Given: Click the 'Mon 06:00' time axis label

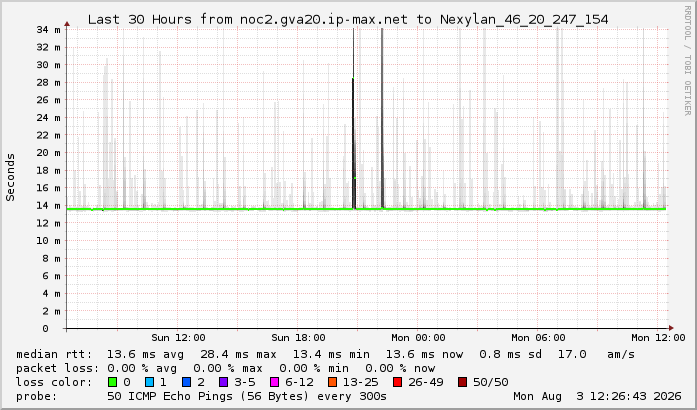Looking at the screenshot, I should click(x=538, y=338).
